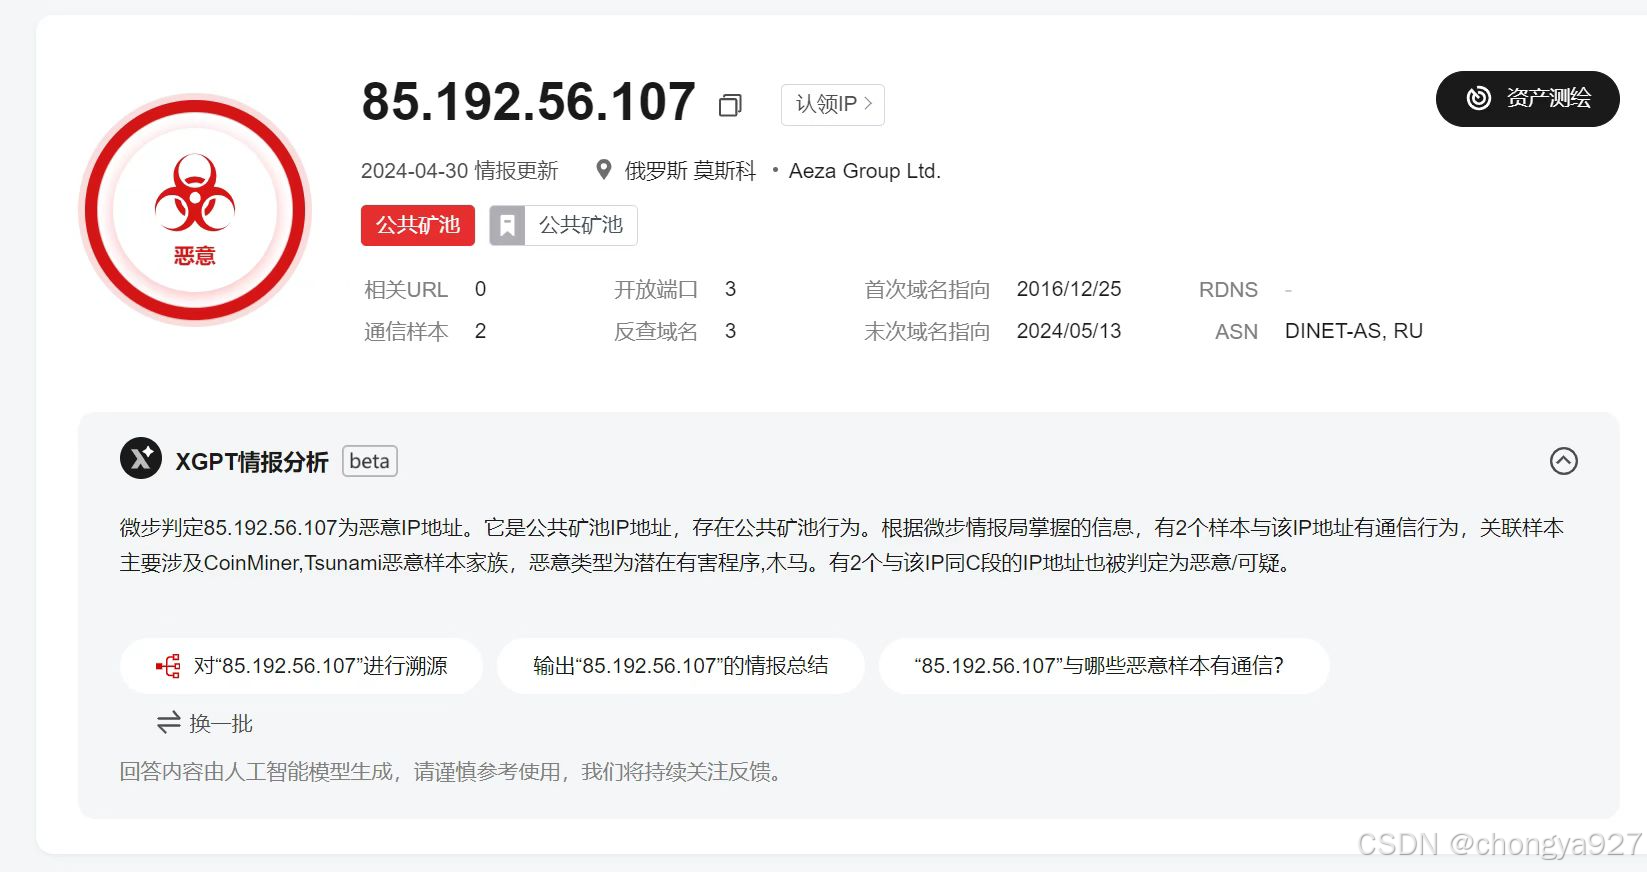
Task: Ask which malicious samples communicated with IP
Action: pos(1103,666)
